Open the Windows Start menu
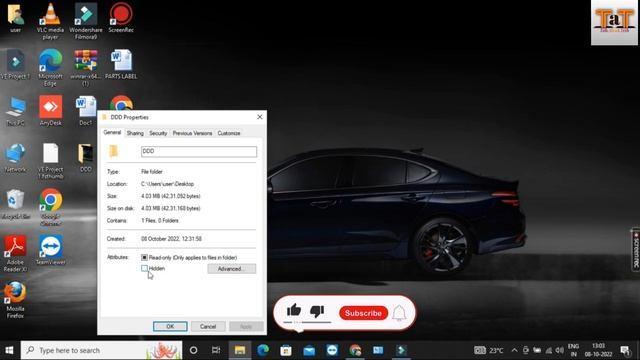 click(x=9, y=350)
